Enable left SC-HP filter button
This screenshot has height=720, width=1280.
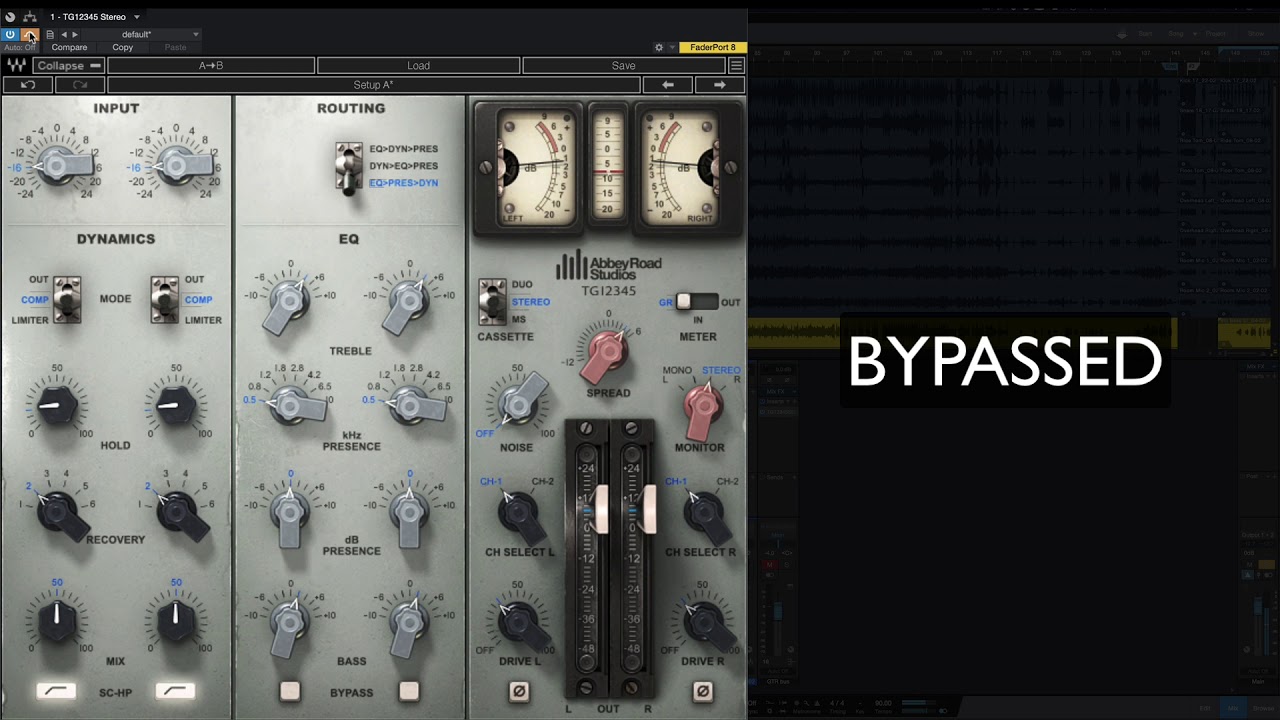coord(56,691)
